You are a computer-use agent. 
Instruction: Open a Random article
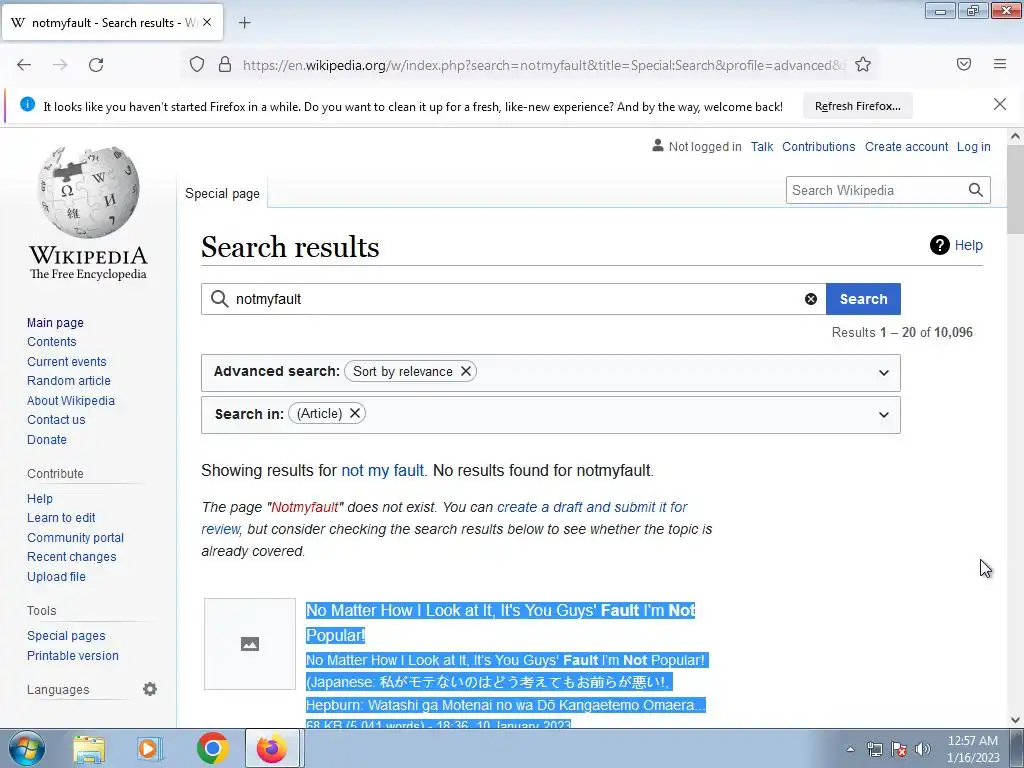69,381
